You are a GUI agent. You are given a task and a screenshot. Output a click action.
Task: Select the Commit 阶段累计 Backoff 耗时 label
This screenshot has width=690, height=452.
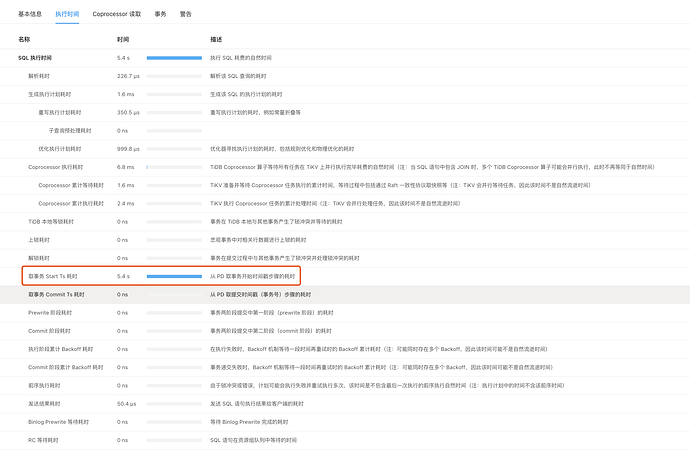click(66, 367)
